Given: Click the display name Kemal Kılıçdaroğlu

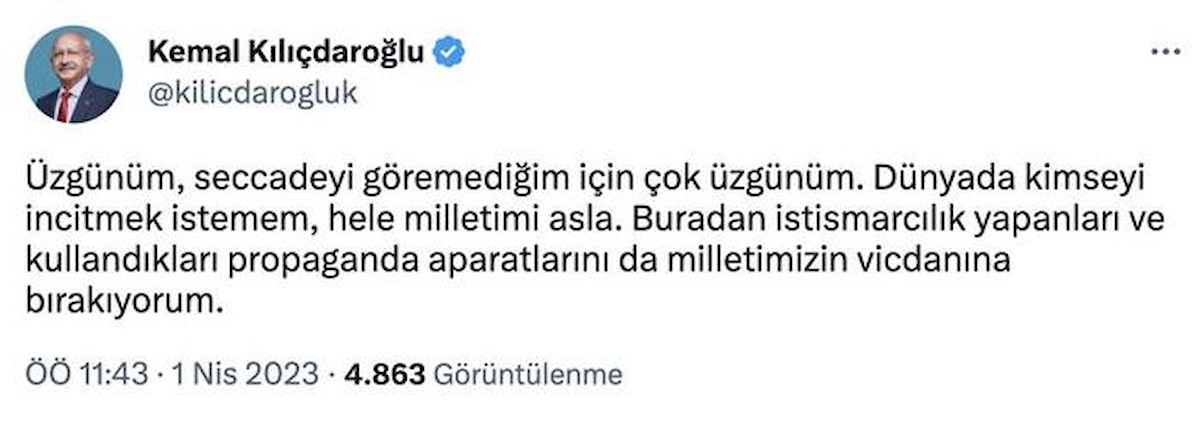Looking at the screenshot, I should coord(286,52).
